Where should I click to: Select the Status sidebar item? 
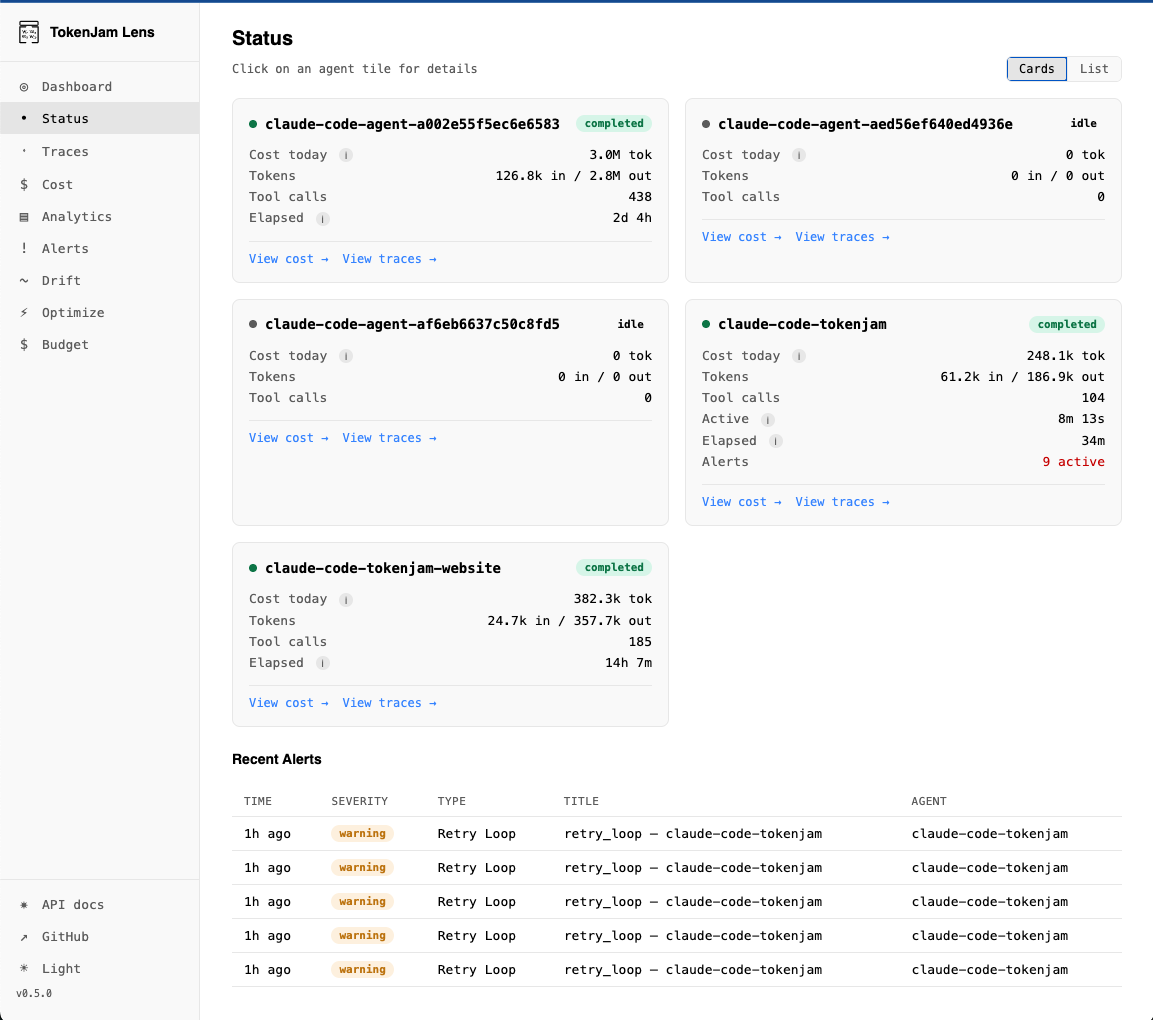point(99,118)
